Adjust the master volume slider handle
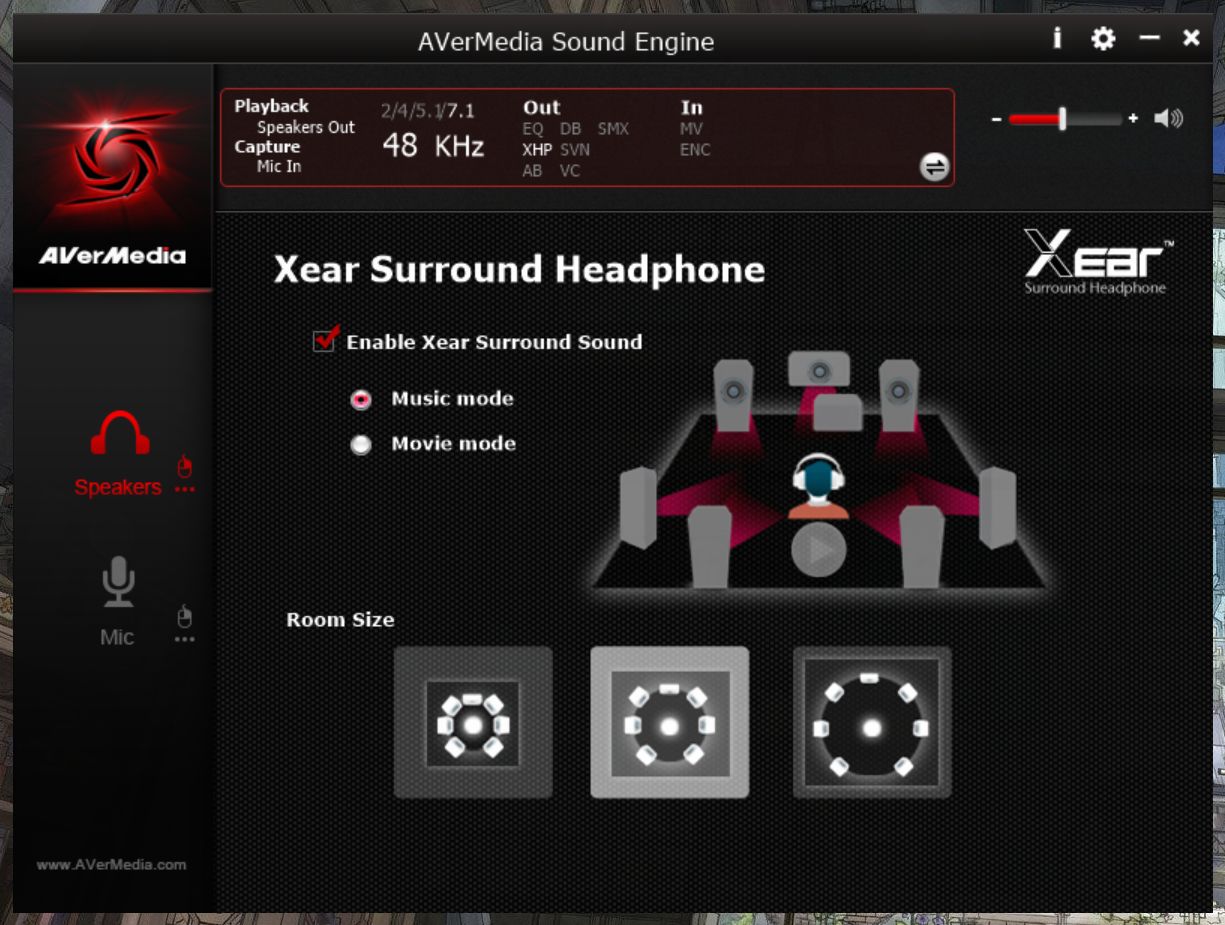 tap(1062, 119)
